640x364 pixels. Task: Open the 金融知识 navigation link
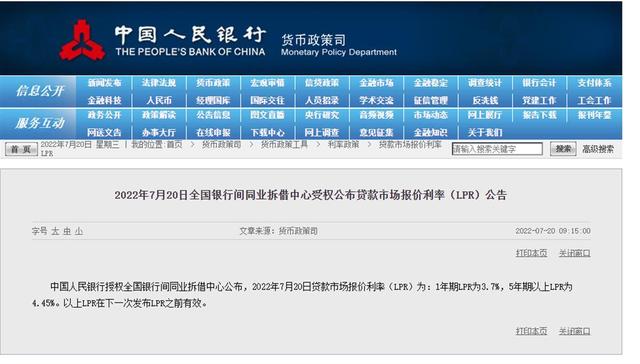[x=431, y=133]
